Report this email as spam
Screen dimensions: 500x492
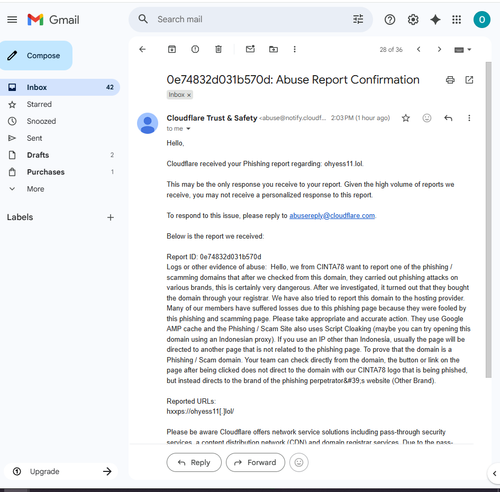tap(195, 49)
